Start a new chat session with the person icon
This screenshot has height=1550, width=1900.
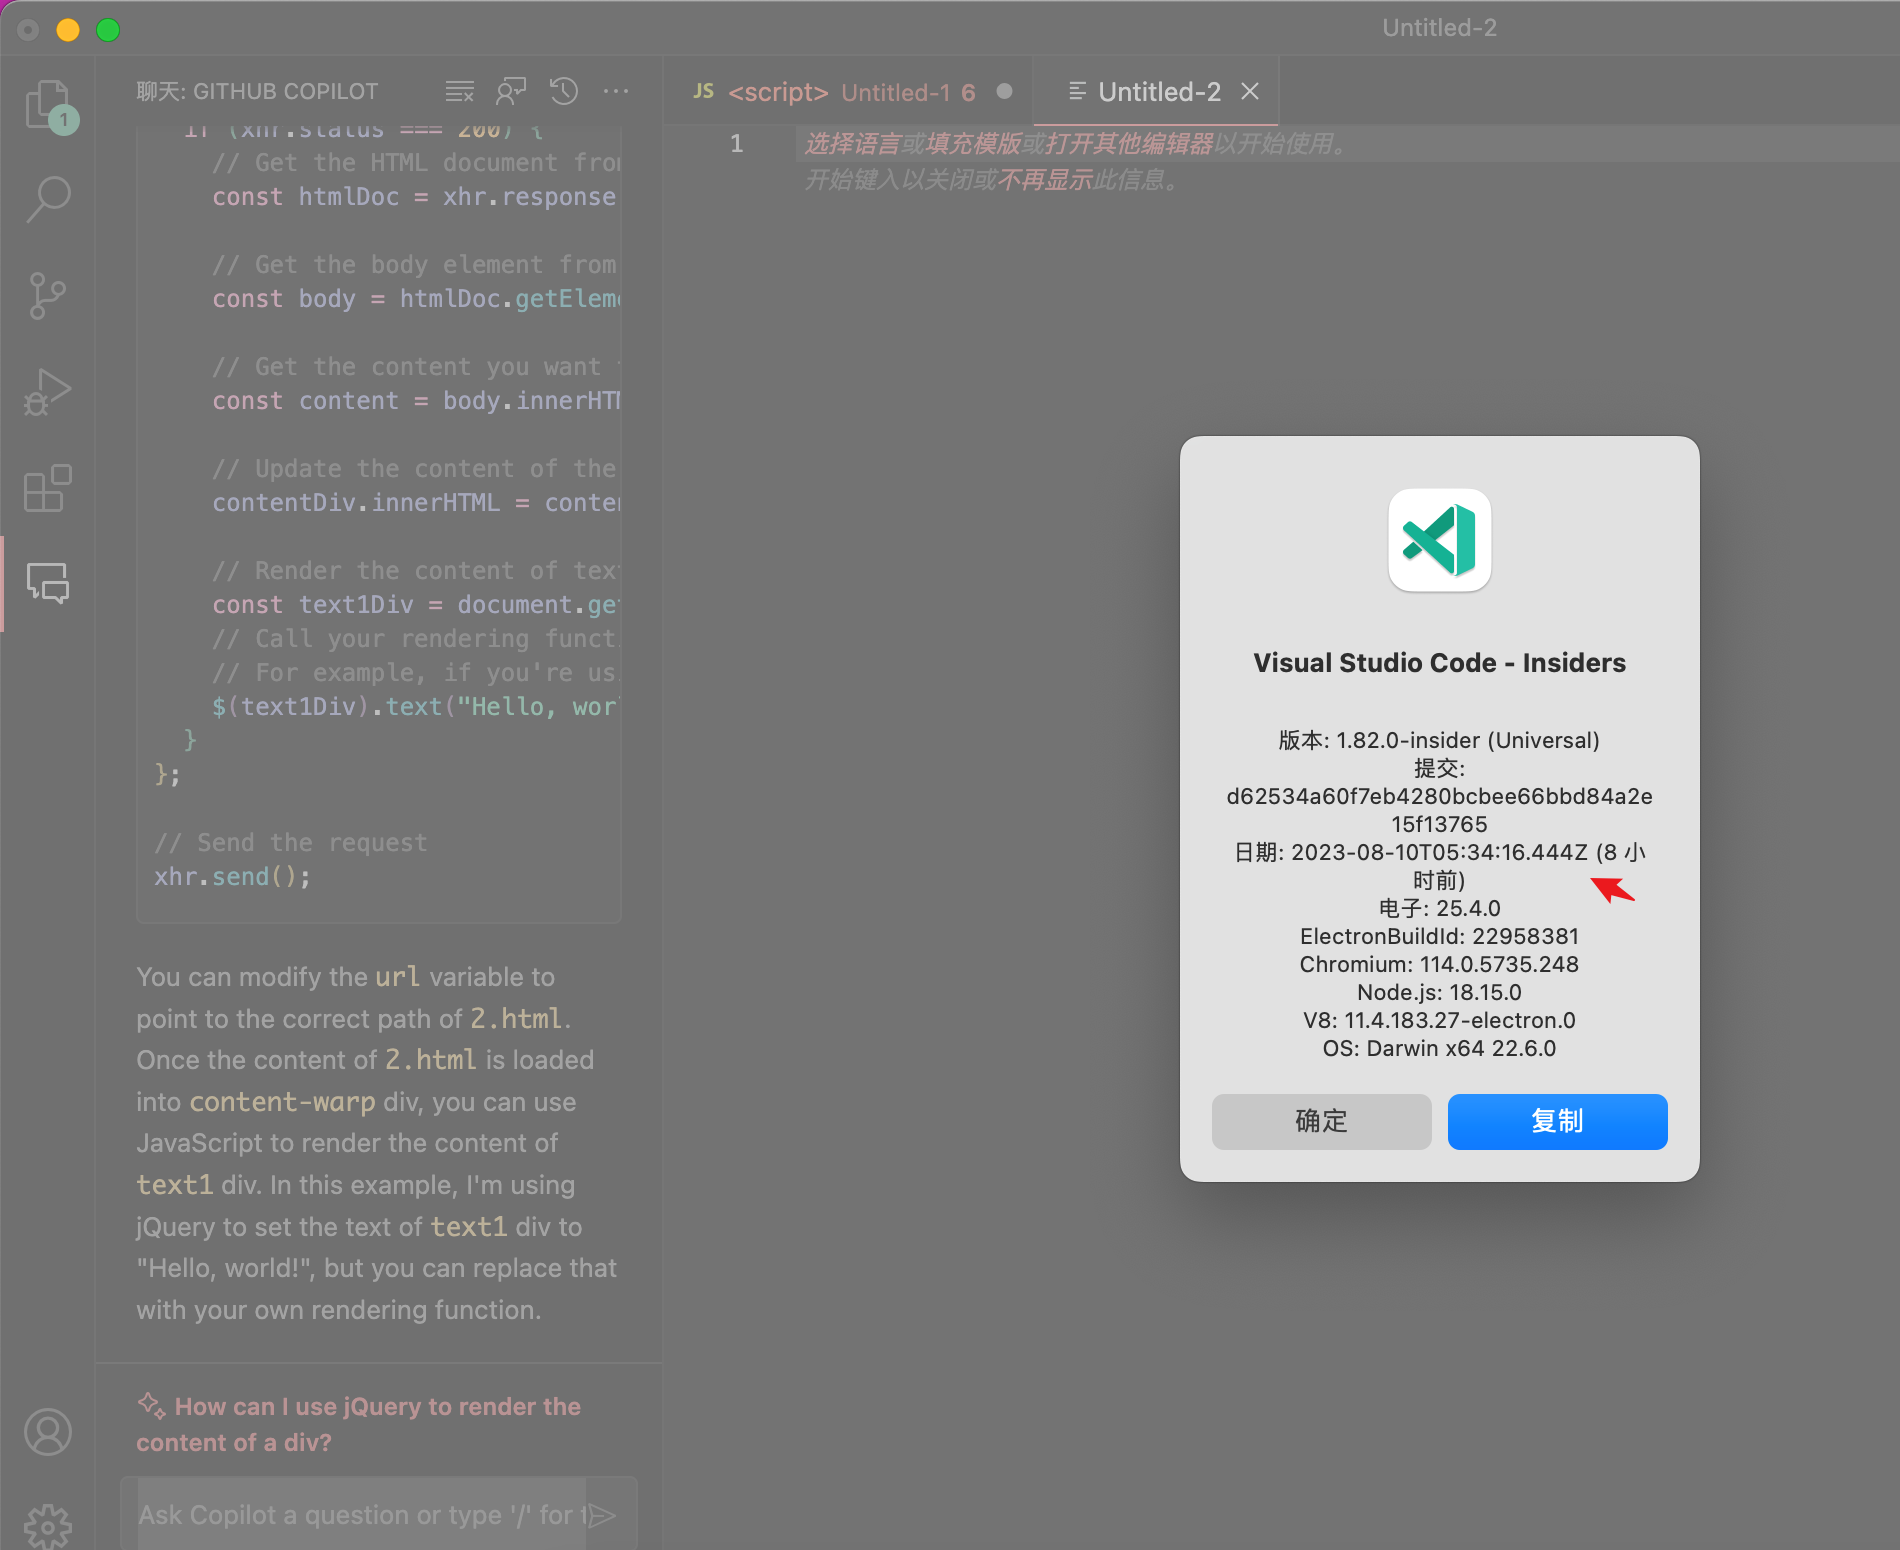[x=511, y=91]
